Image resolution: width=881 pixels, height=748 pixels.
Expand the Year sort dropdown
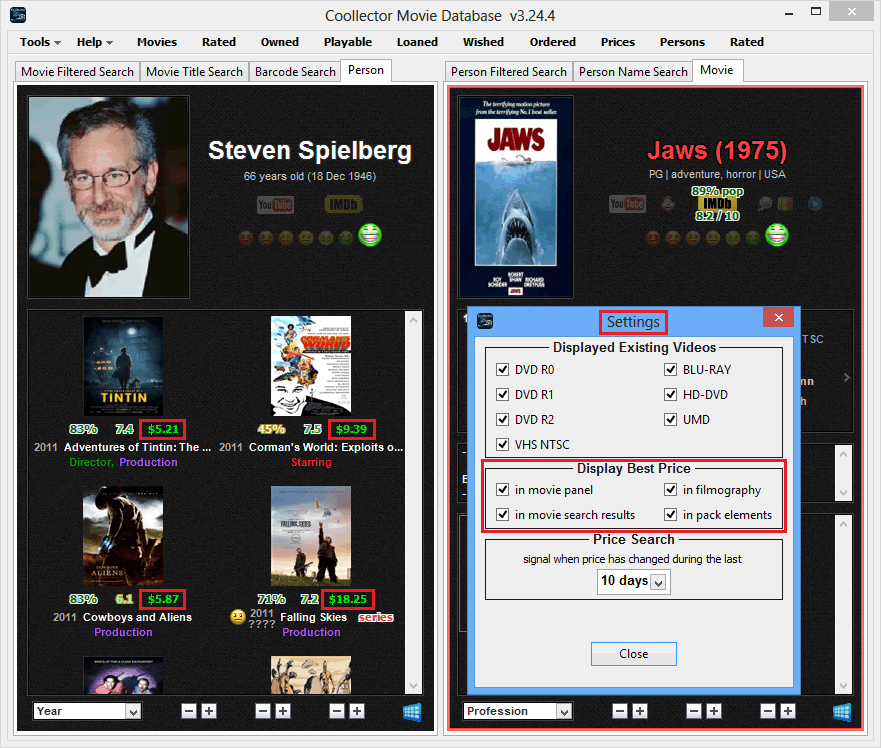133,711
